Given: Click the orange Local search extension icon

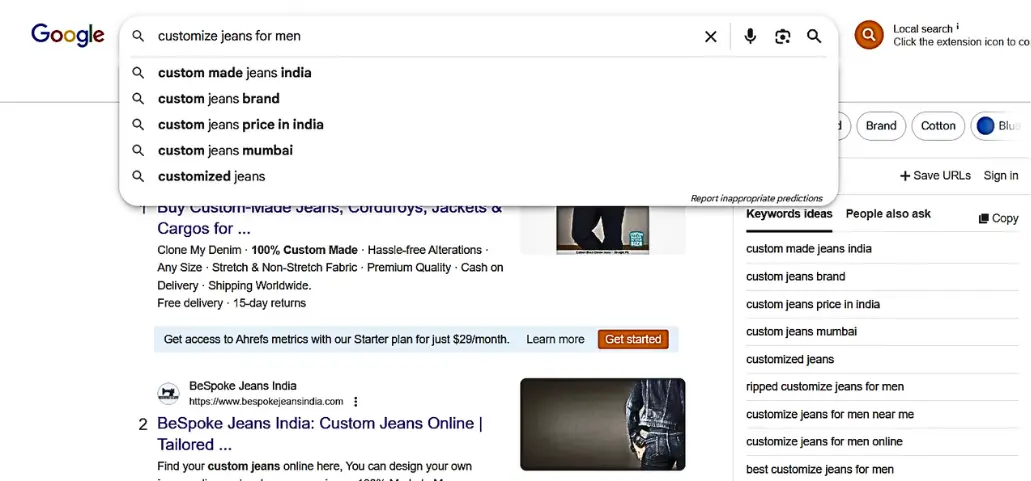Looking at the screenshot, I should pyautogui.click(x=869, y=35).
